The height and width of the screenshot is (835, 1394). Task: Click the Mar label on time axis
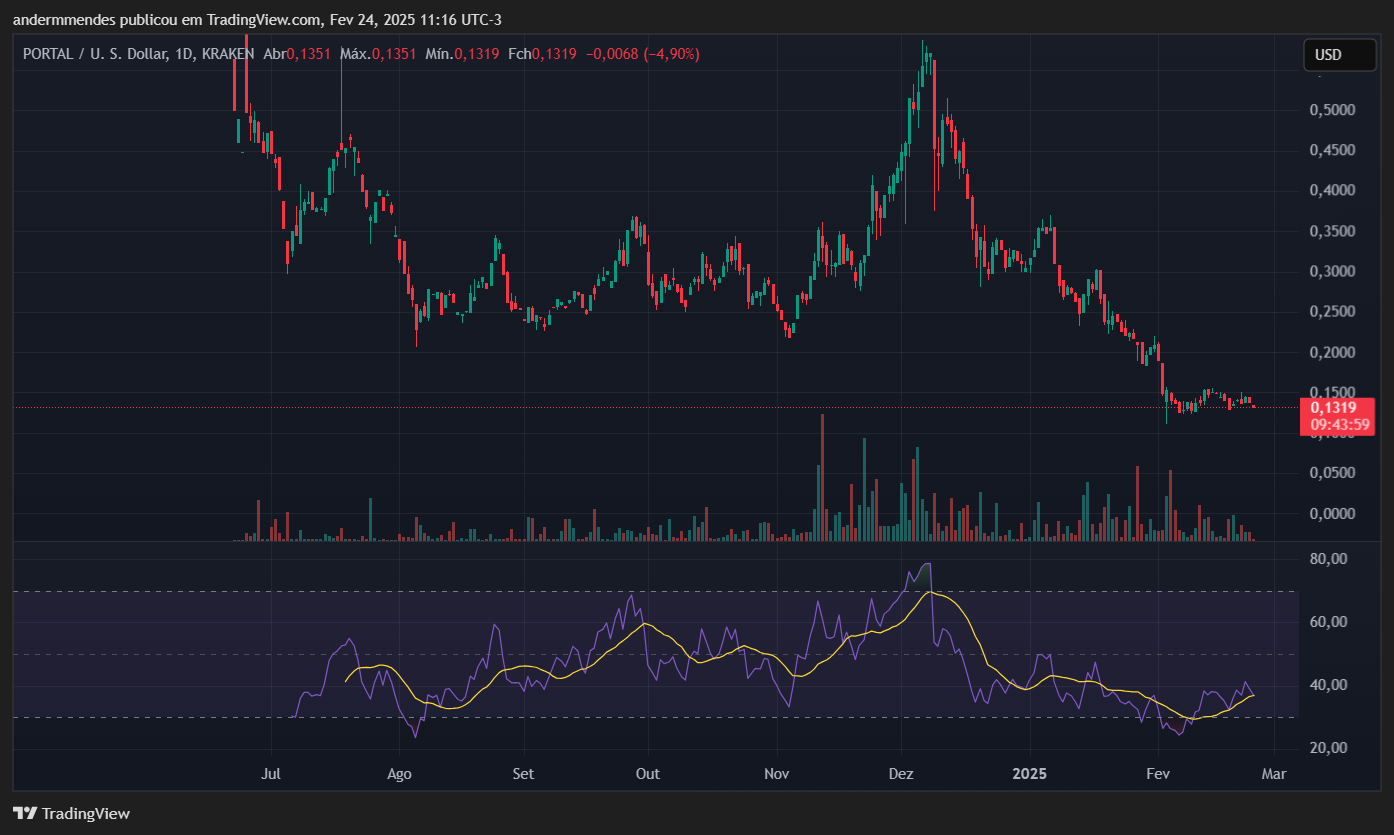coord(1273,774)
